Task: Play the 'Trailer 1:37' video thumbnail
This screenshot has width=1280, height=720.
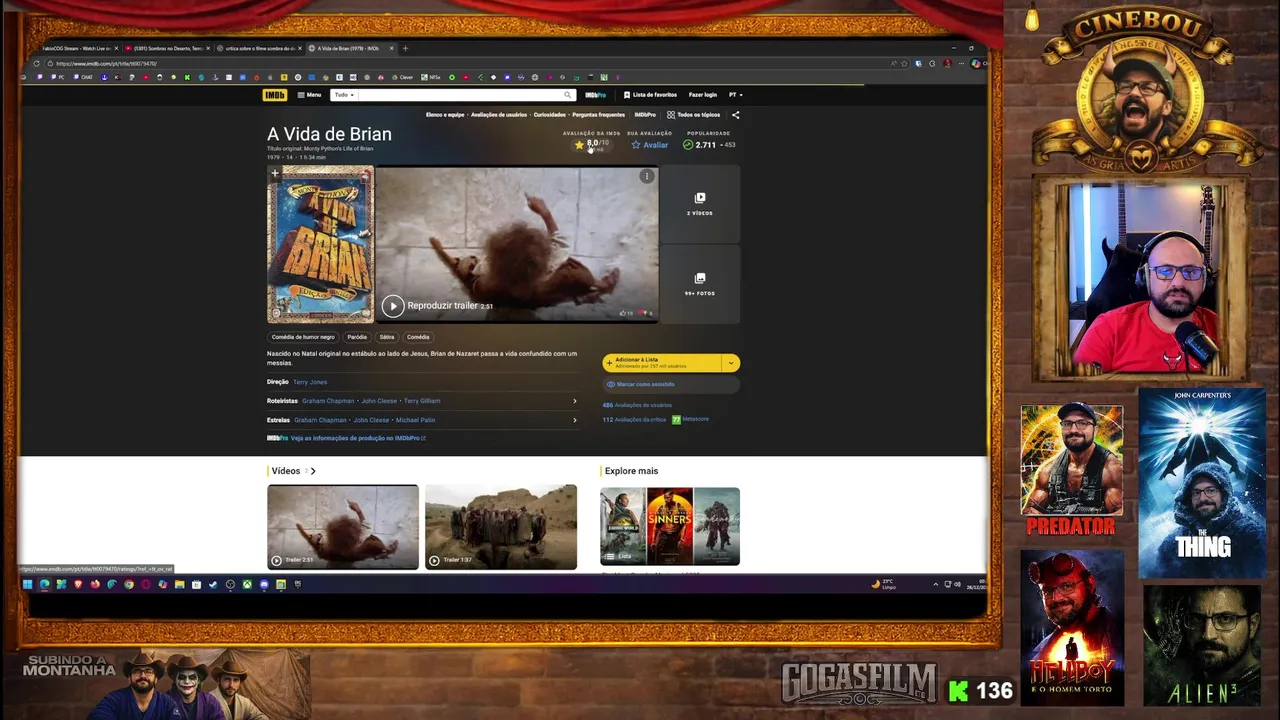Action: click(501, 527)
